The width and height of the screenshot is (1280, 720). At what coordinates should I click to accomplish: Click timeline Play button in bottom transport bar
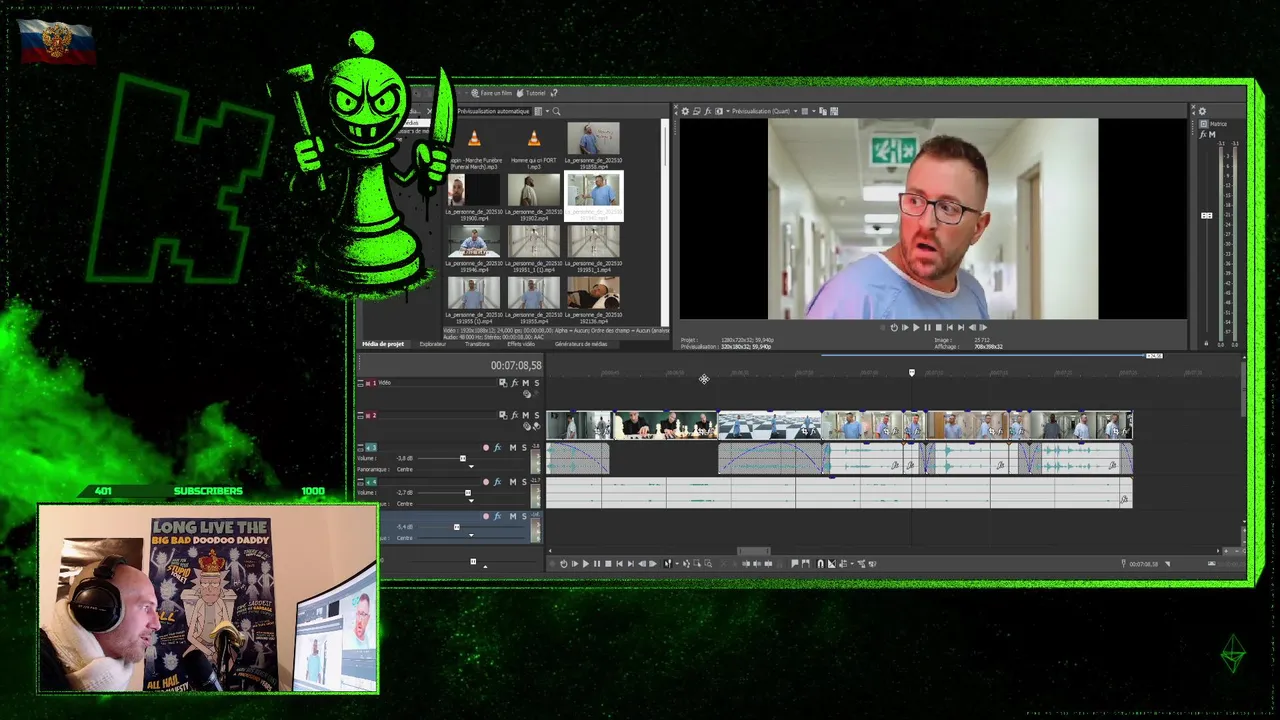(586, 564)
